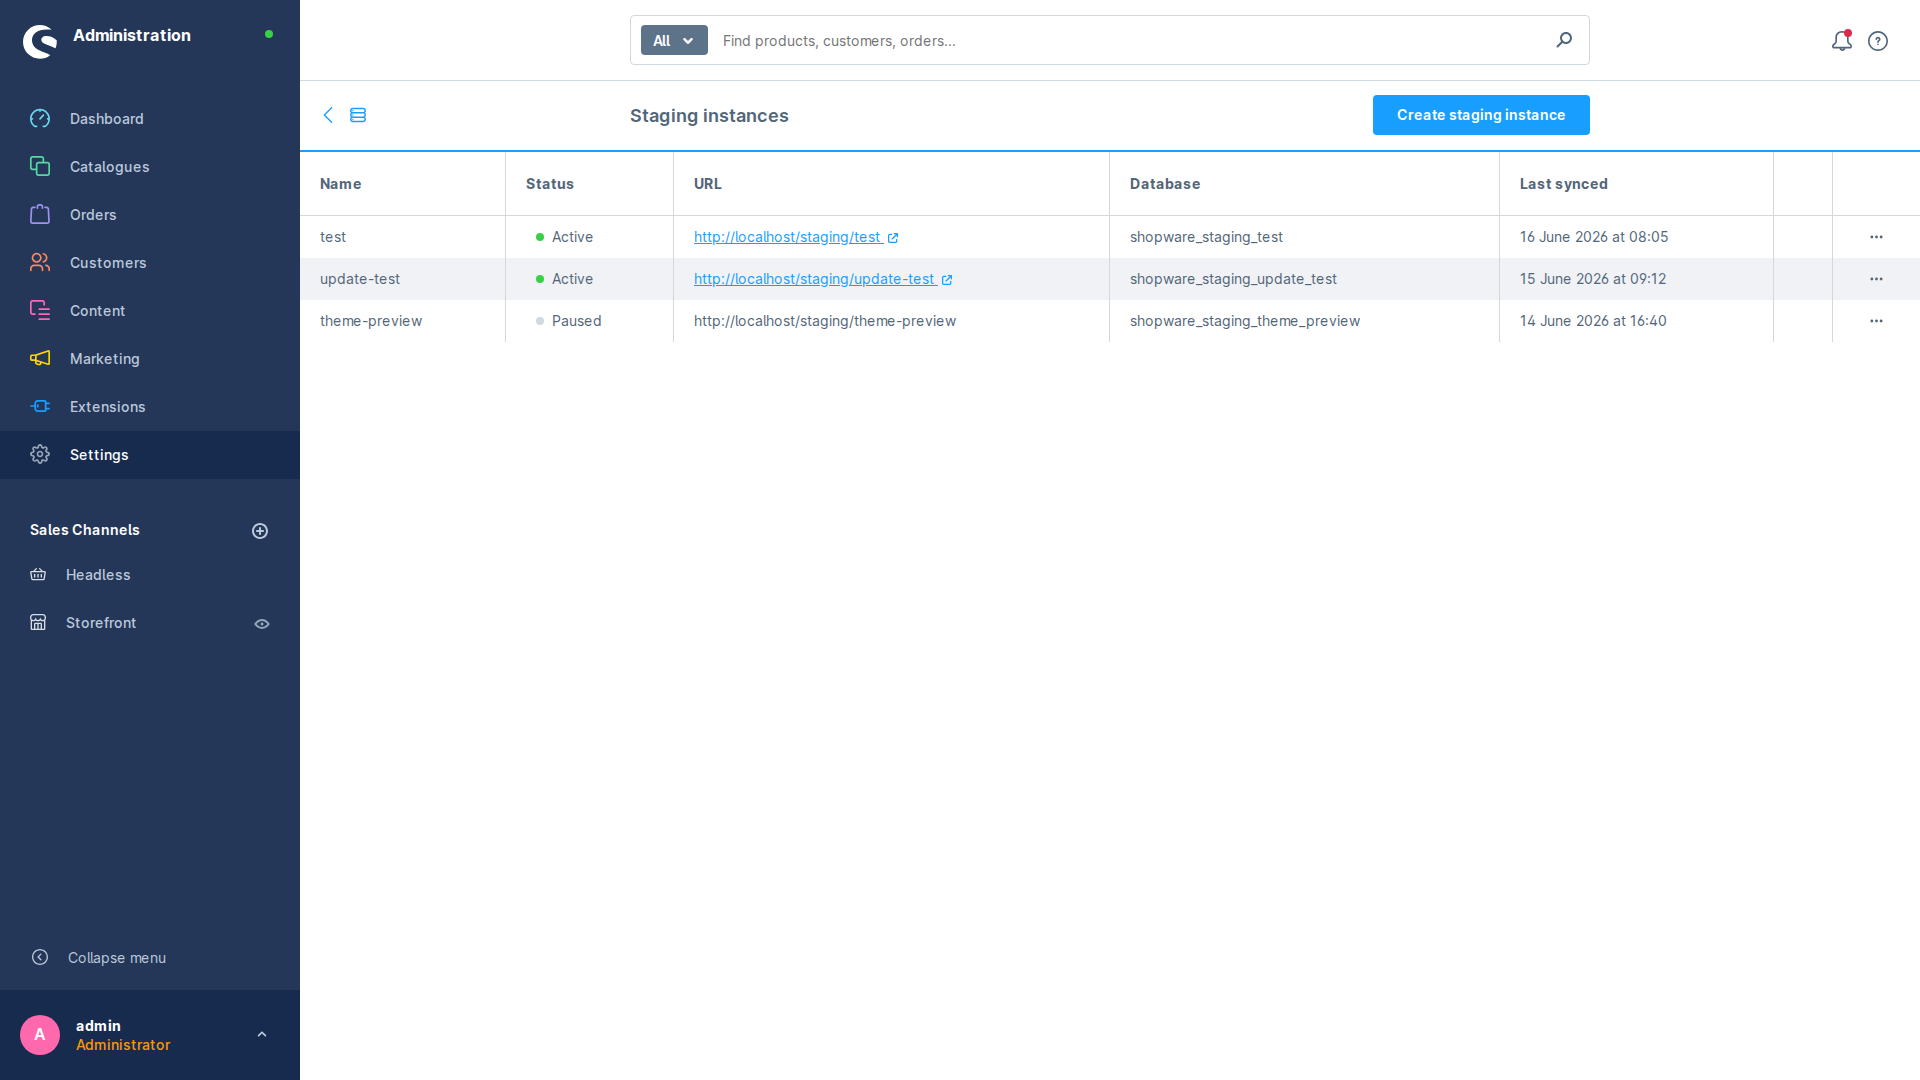Click the staging database module icon
The height and width of the screenshot is (1080, 1920).
[358, 115]
